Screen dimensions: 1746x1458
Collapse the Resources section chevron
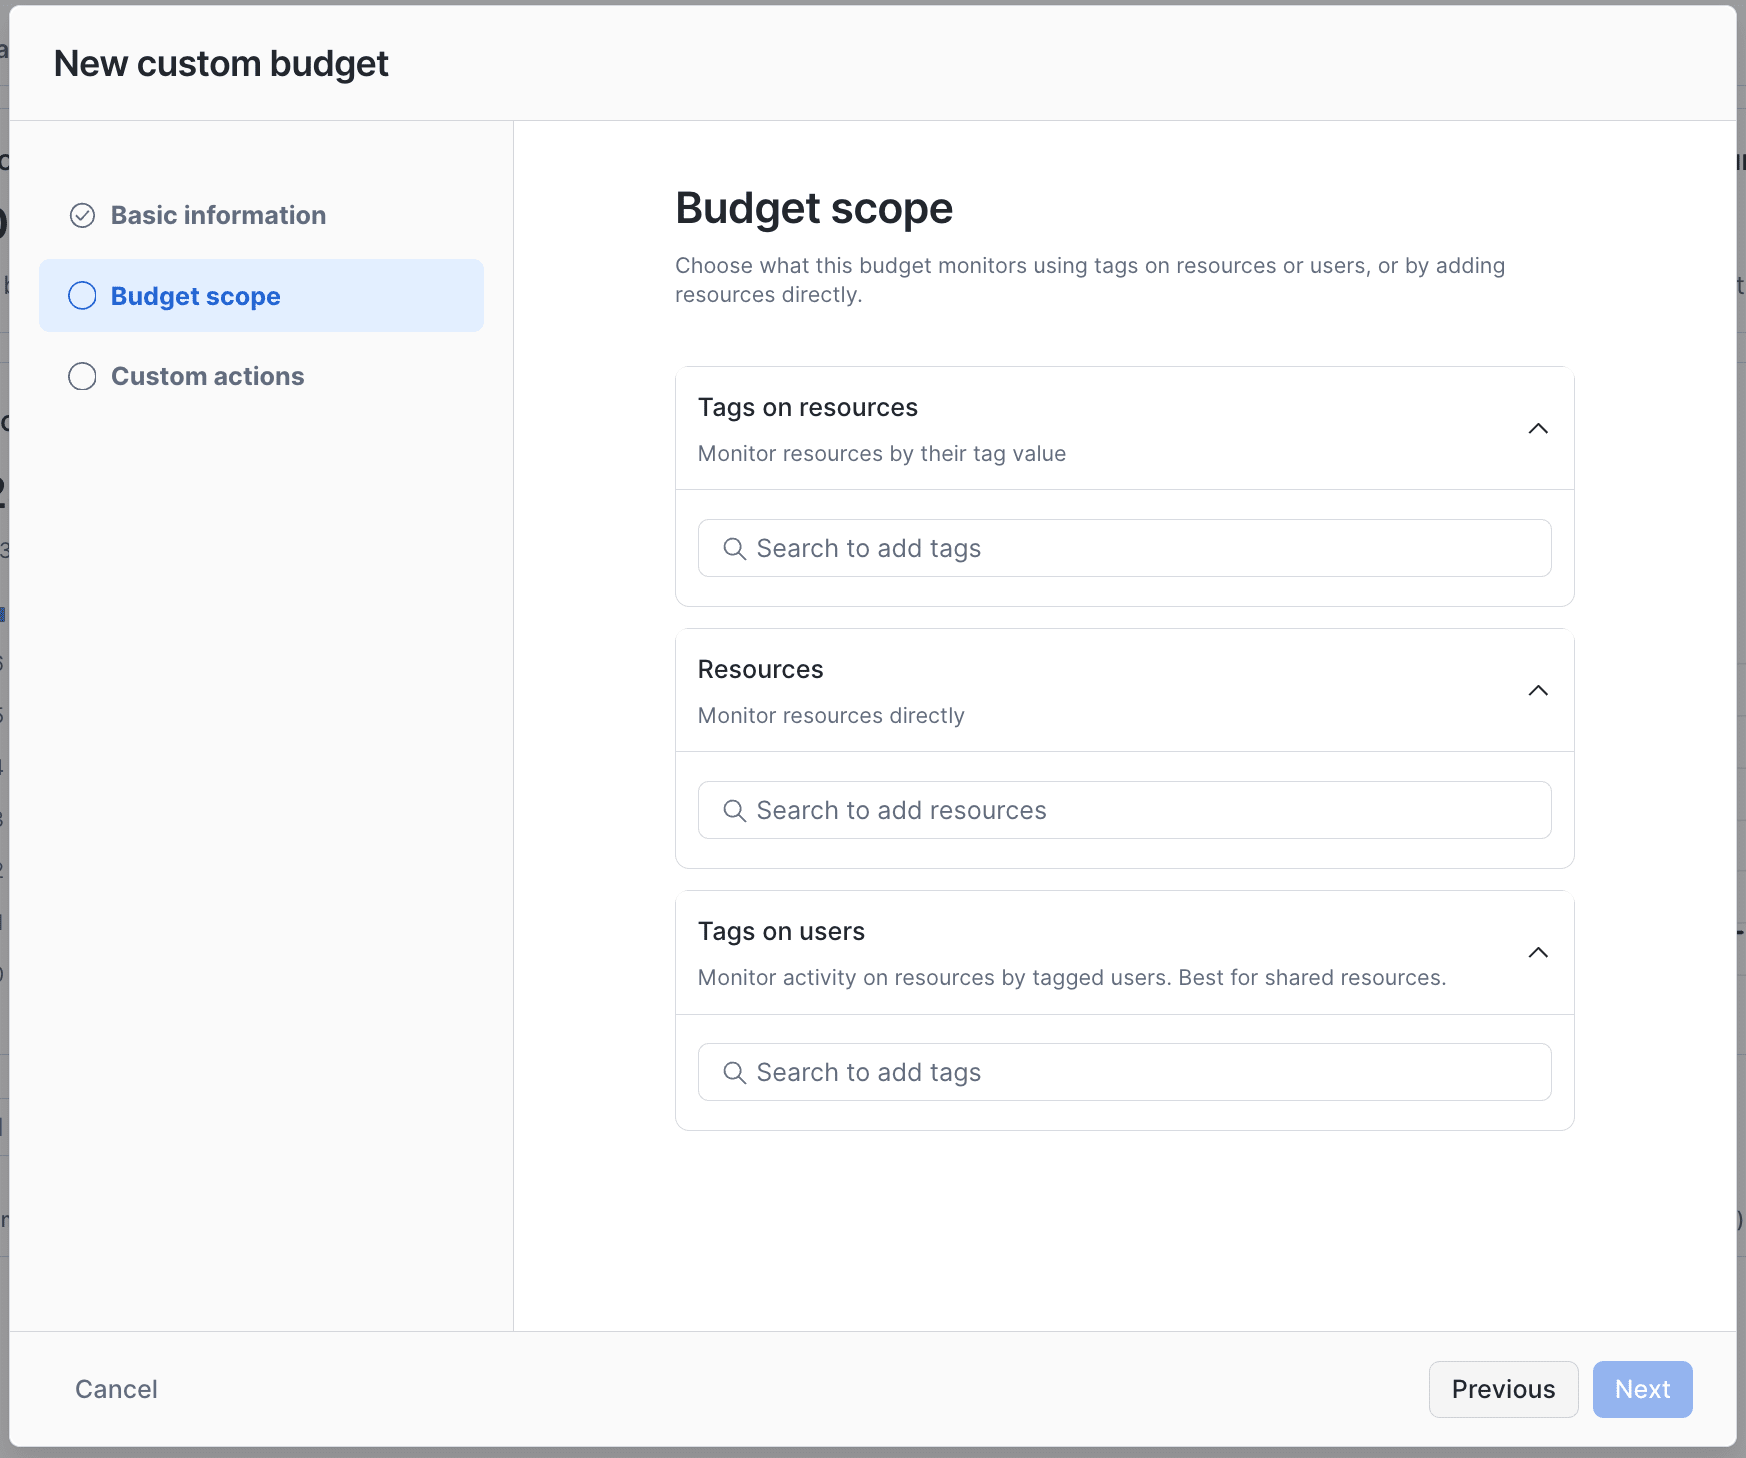[x=1538, y=691]
